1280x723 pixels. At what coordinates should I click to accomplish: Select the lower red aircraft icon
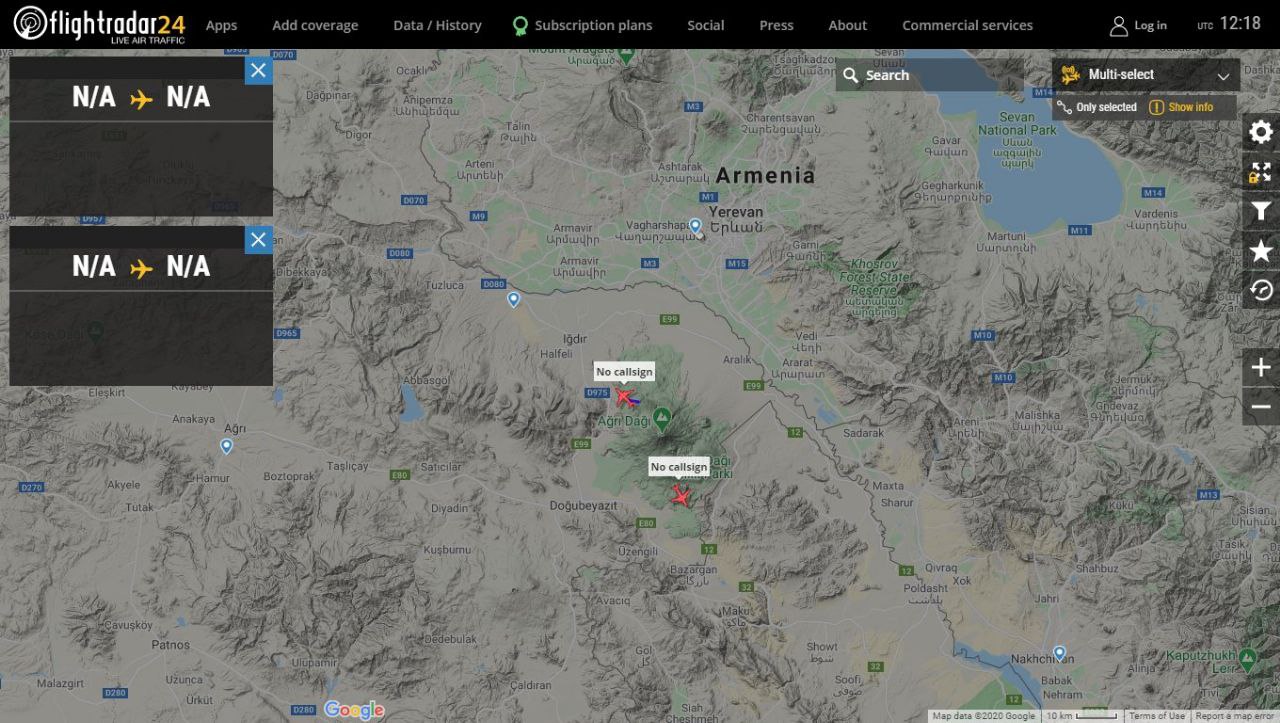681,494
